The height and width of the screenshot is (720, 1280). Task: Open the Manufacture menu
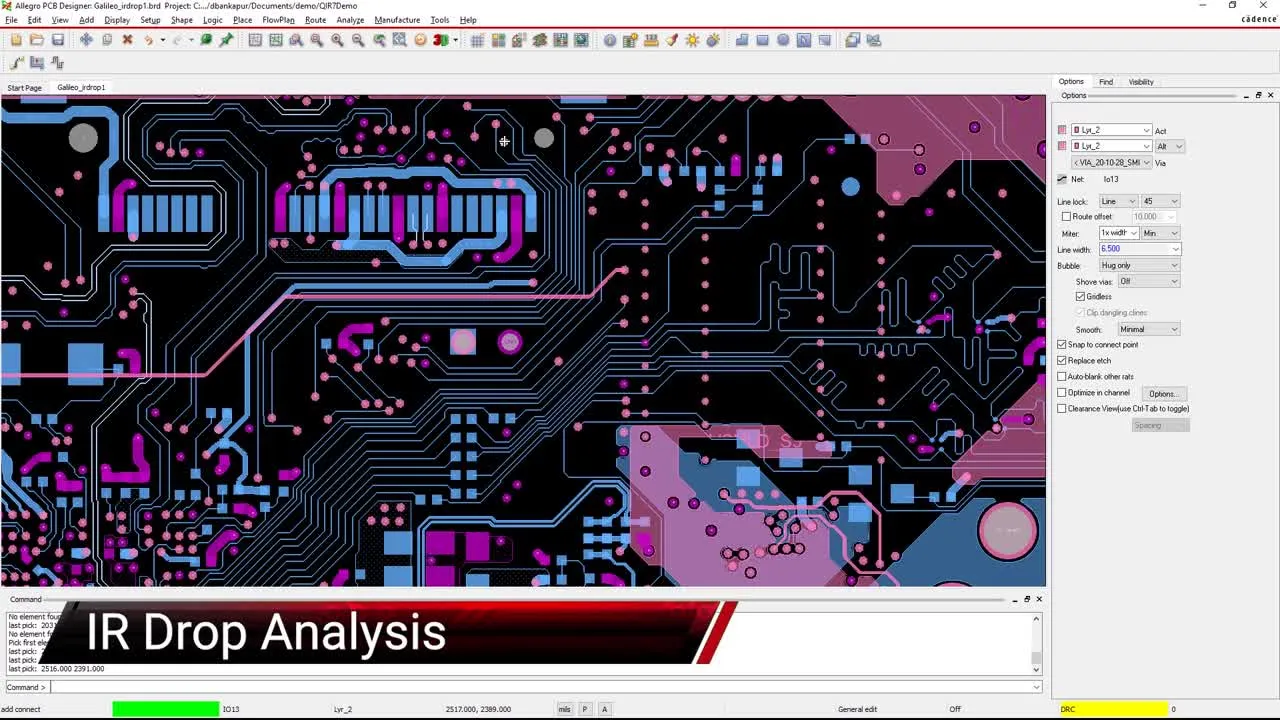(397, 20)
